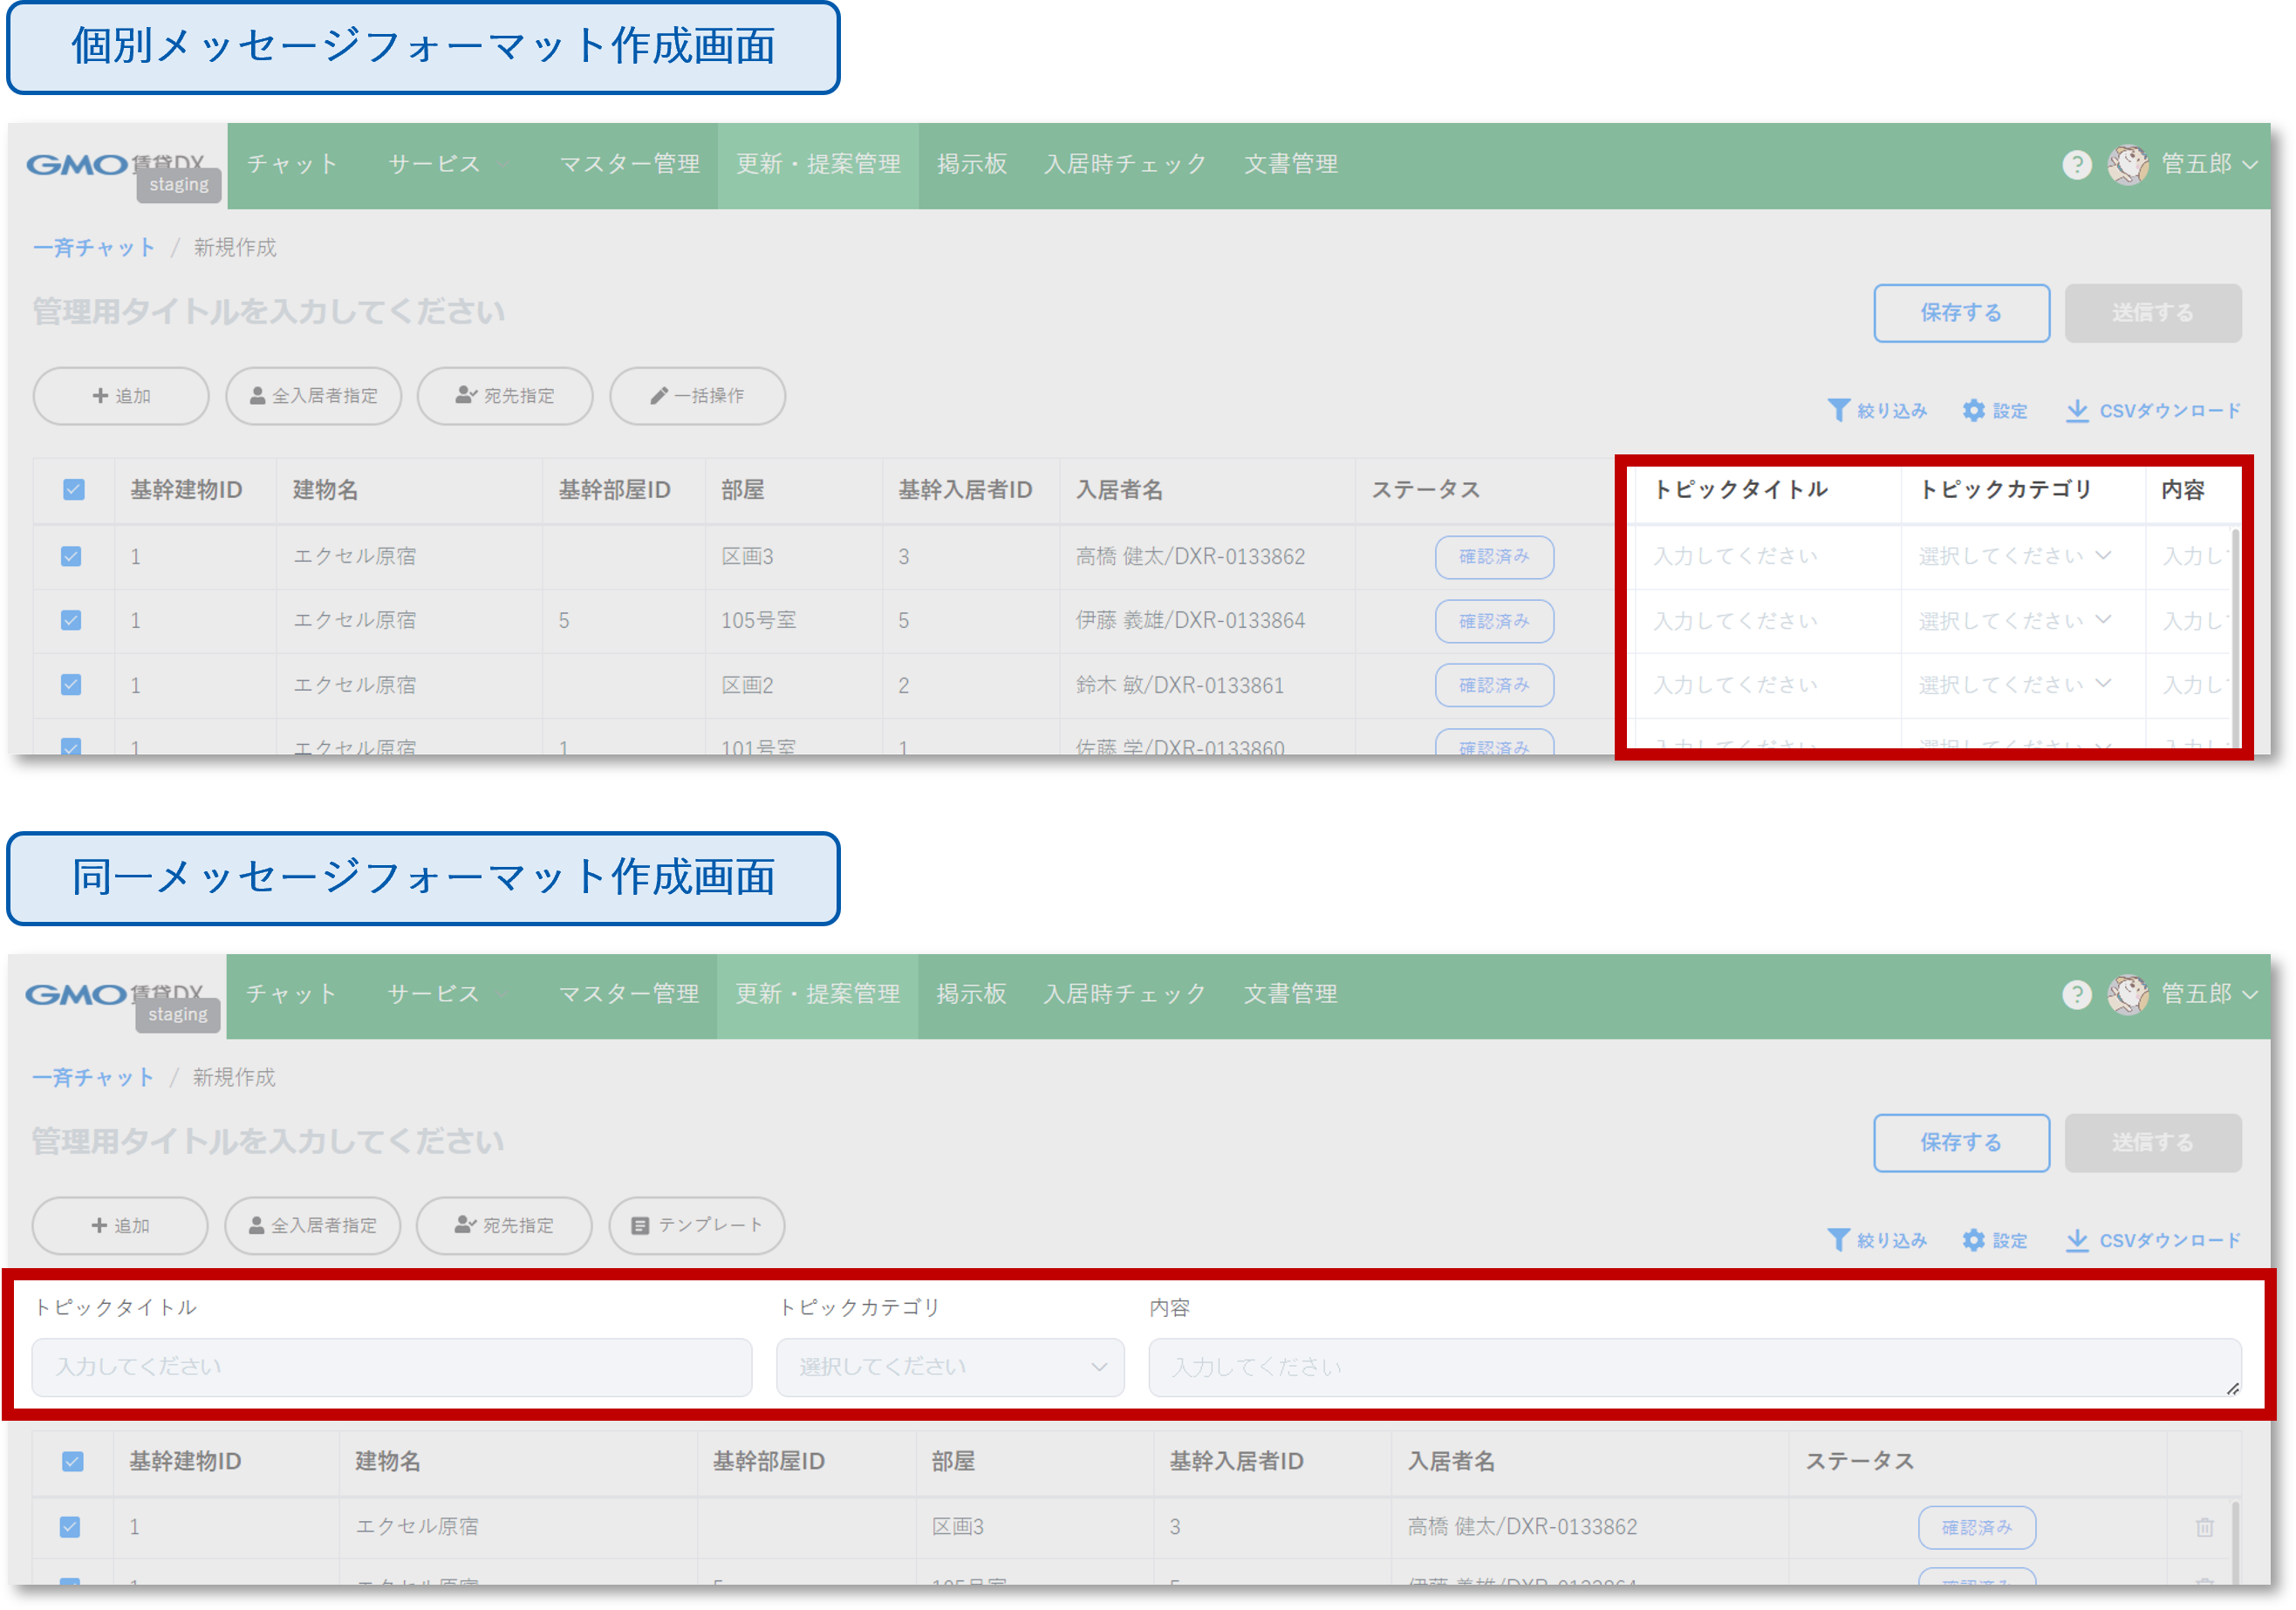Open 設定 gear on 個別メッセージ screen
The image size is (2296, 1610).
[x=1995, y=411]
